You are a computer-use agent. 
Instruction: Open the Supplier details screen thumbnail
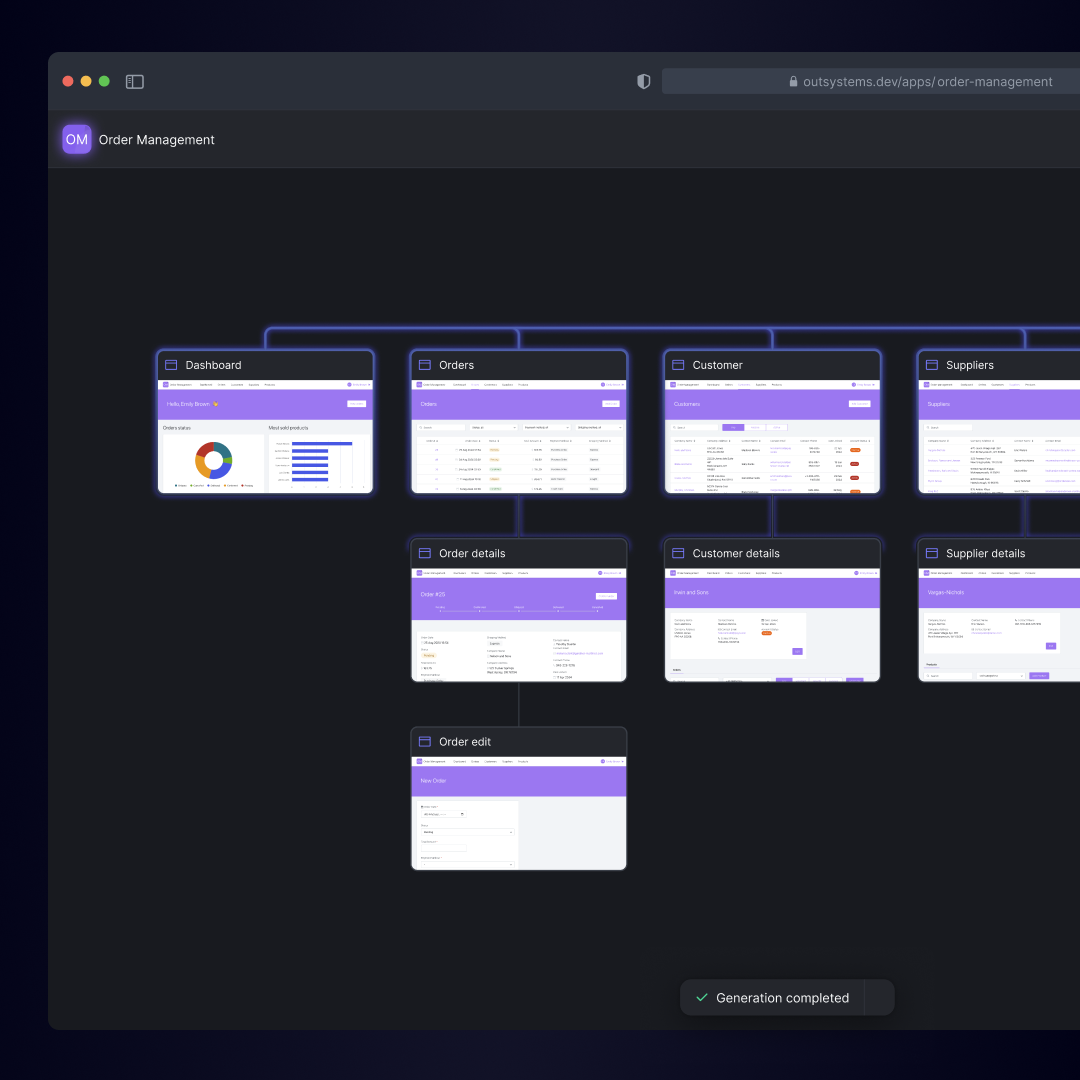[999, 625]
